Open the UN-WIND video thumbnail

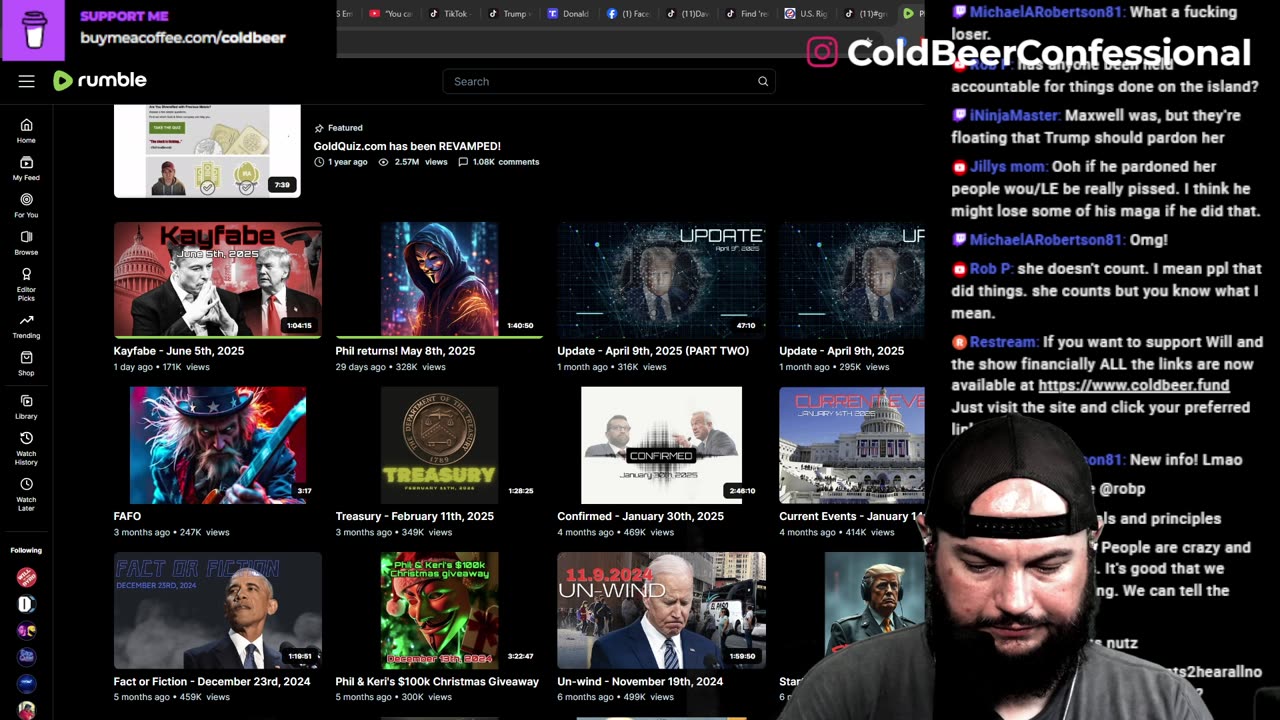click(x=662, y=610)
